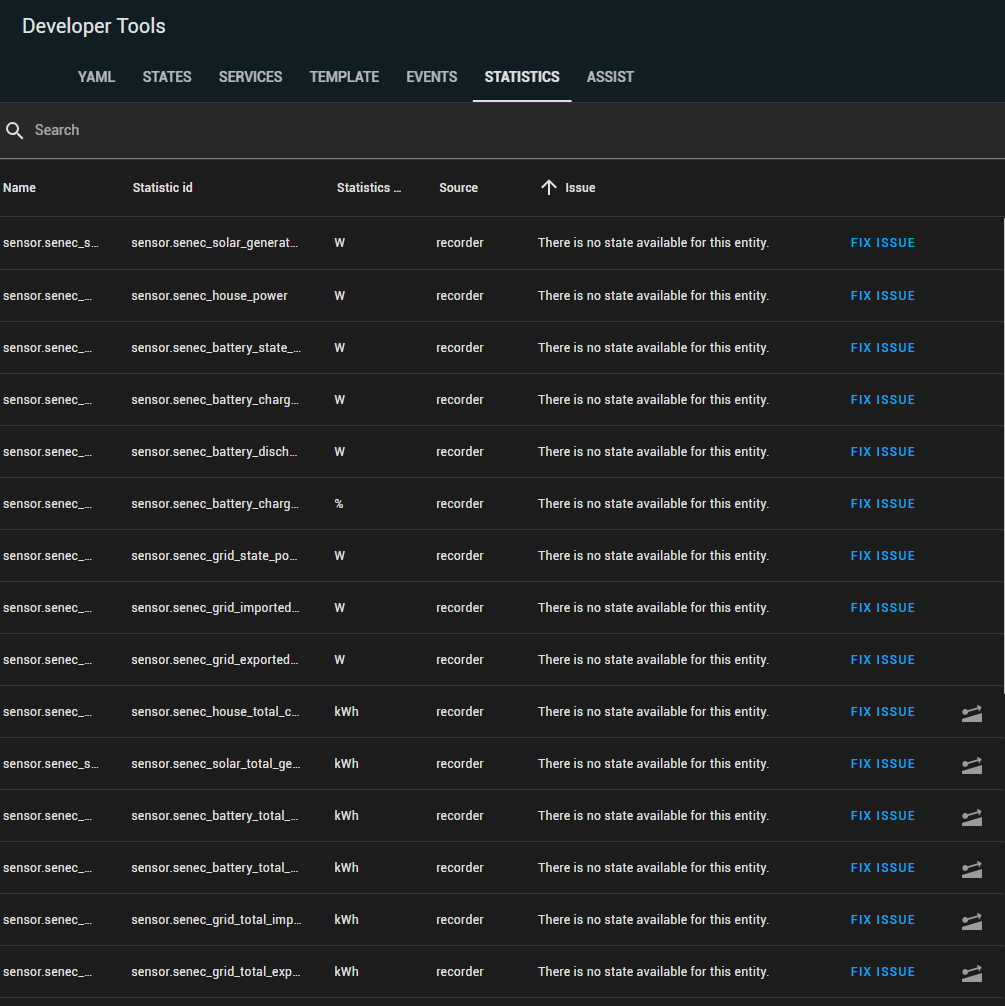Select the SERVICES tab

coord(250,77)
